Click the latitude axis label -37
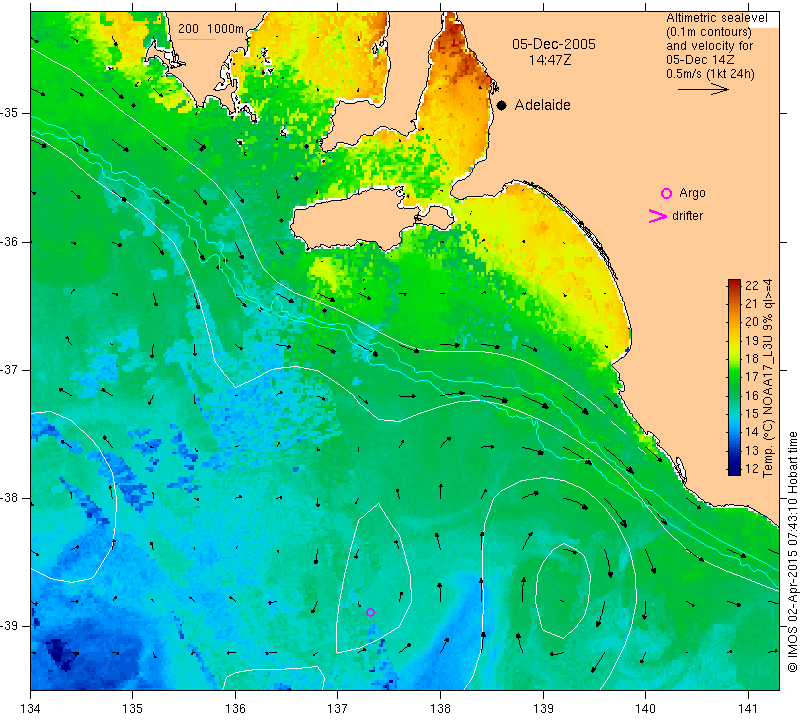This screenshot has height=720, width=800. click(x=10, y=369)
